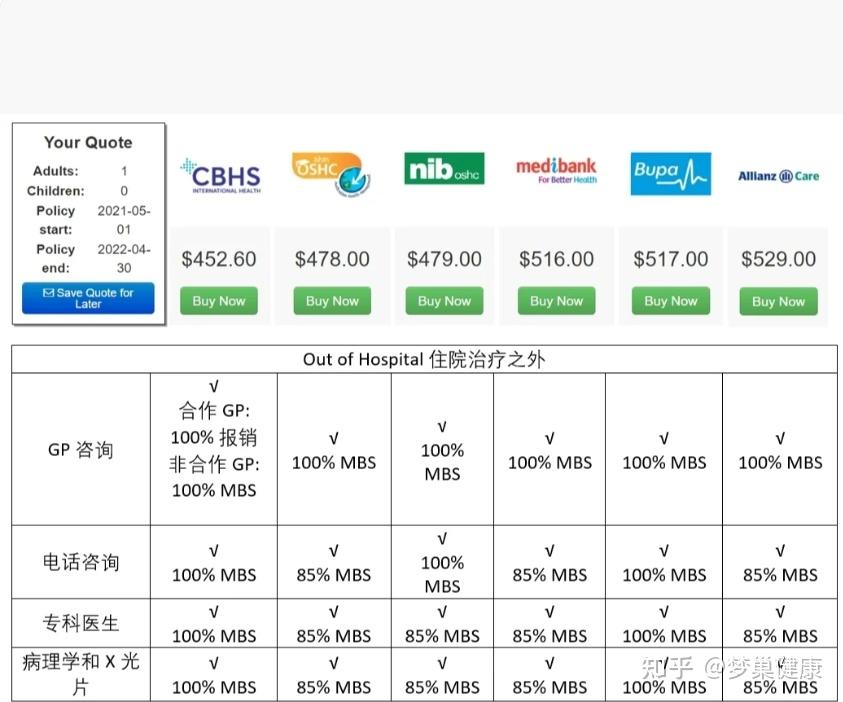This screenshot has height=702, width=843.
Task: Click the Children label in quote
Action: click(55, 191)
